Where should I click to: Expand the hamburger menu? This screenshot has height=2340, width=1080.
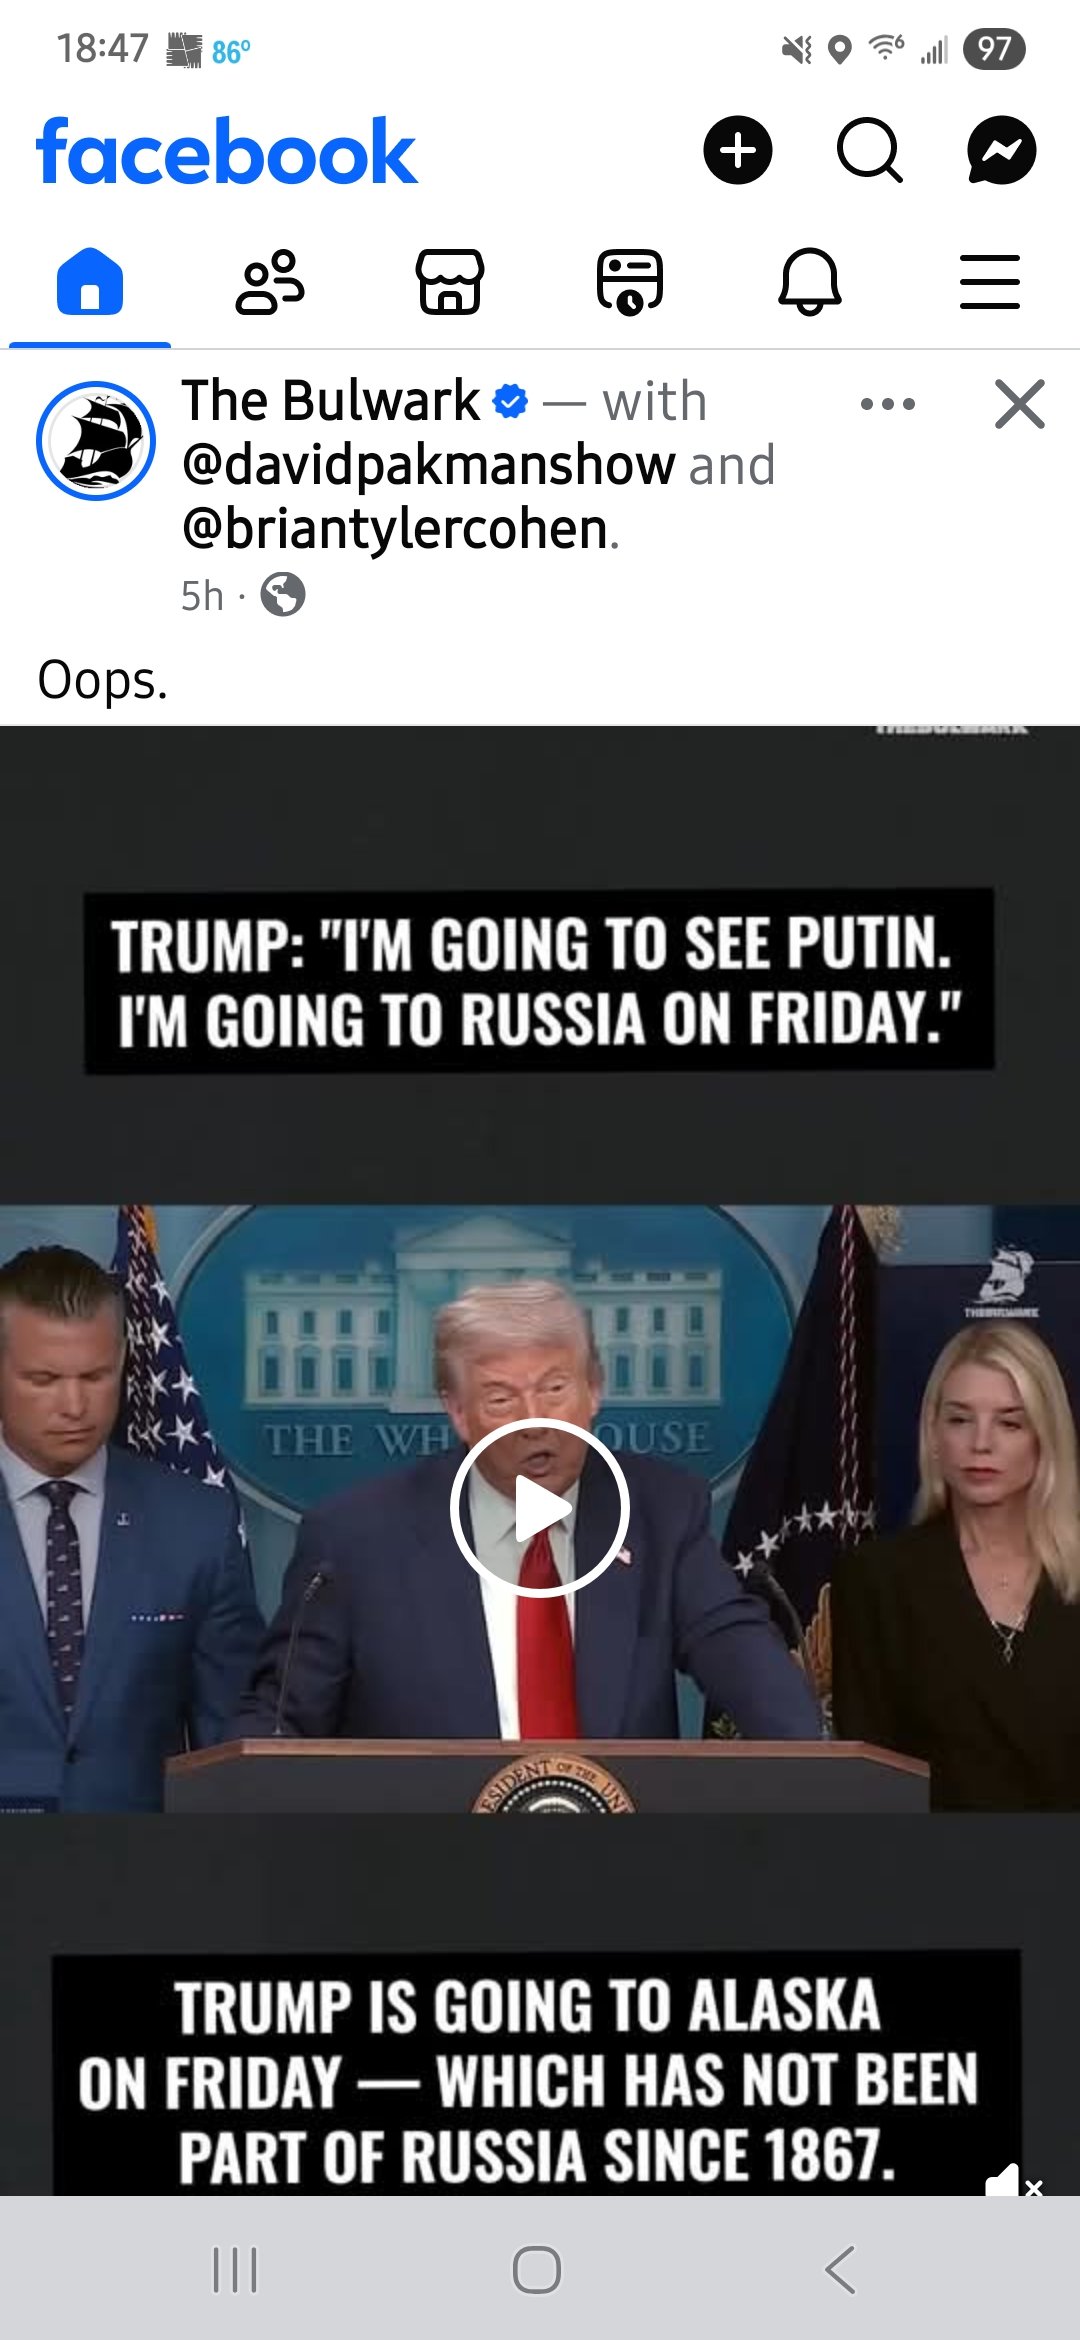[990, 281]
